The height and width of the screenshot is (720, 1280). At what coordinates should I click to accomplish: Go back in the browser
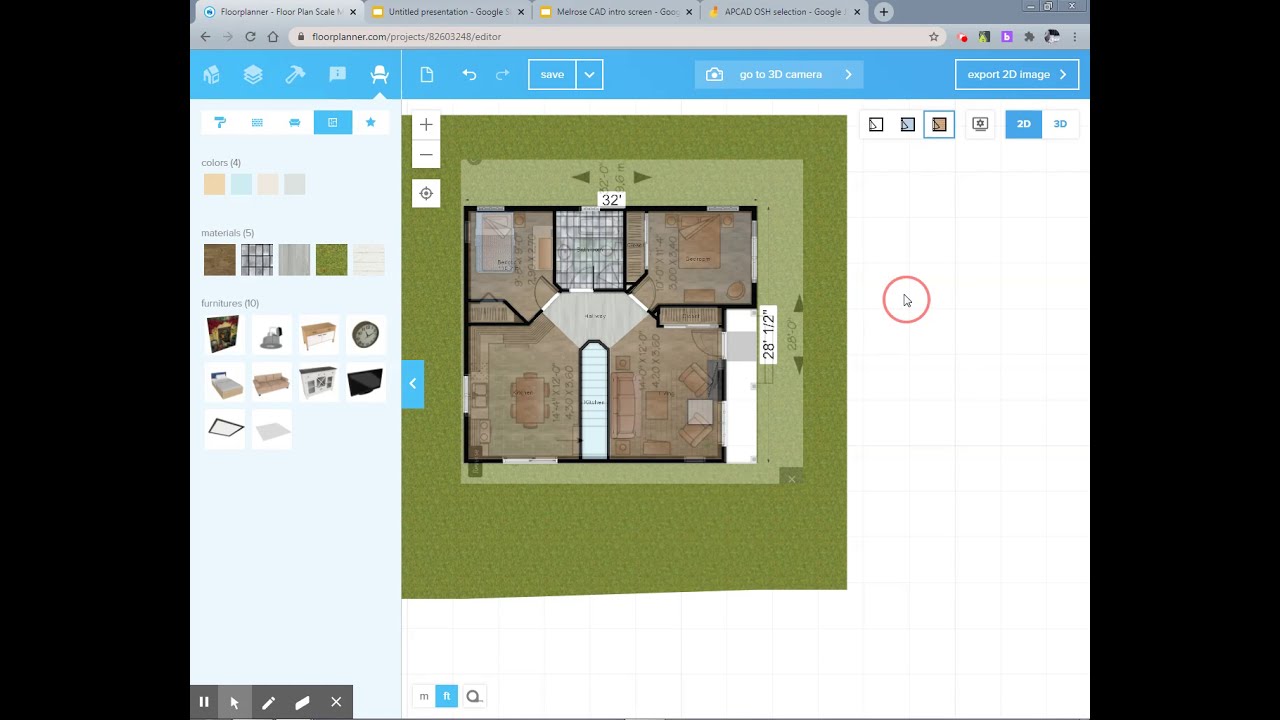[x=205, y=37]
